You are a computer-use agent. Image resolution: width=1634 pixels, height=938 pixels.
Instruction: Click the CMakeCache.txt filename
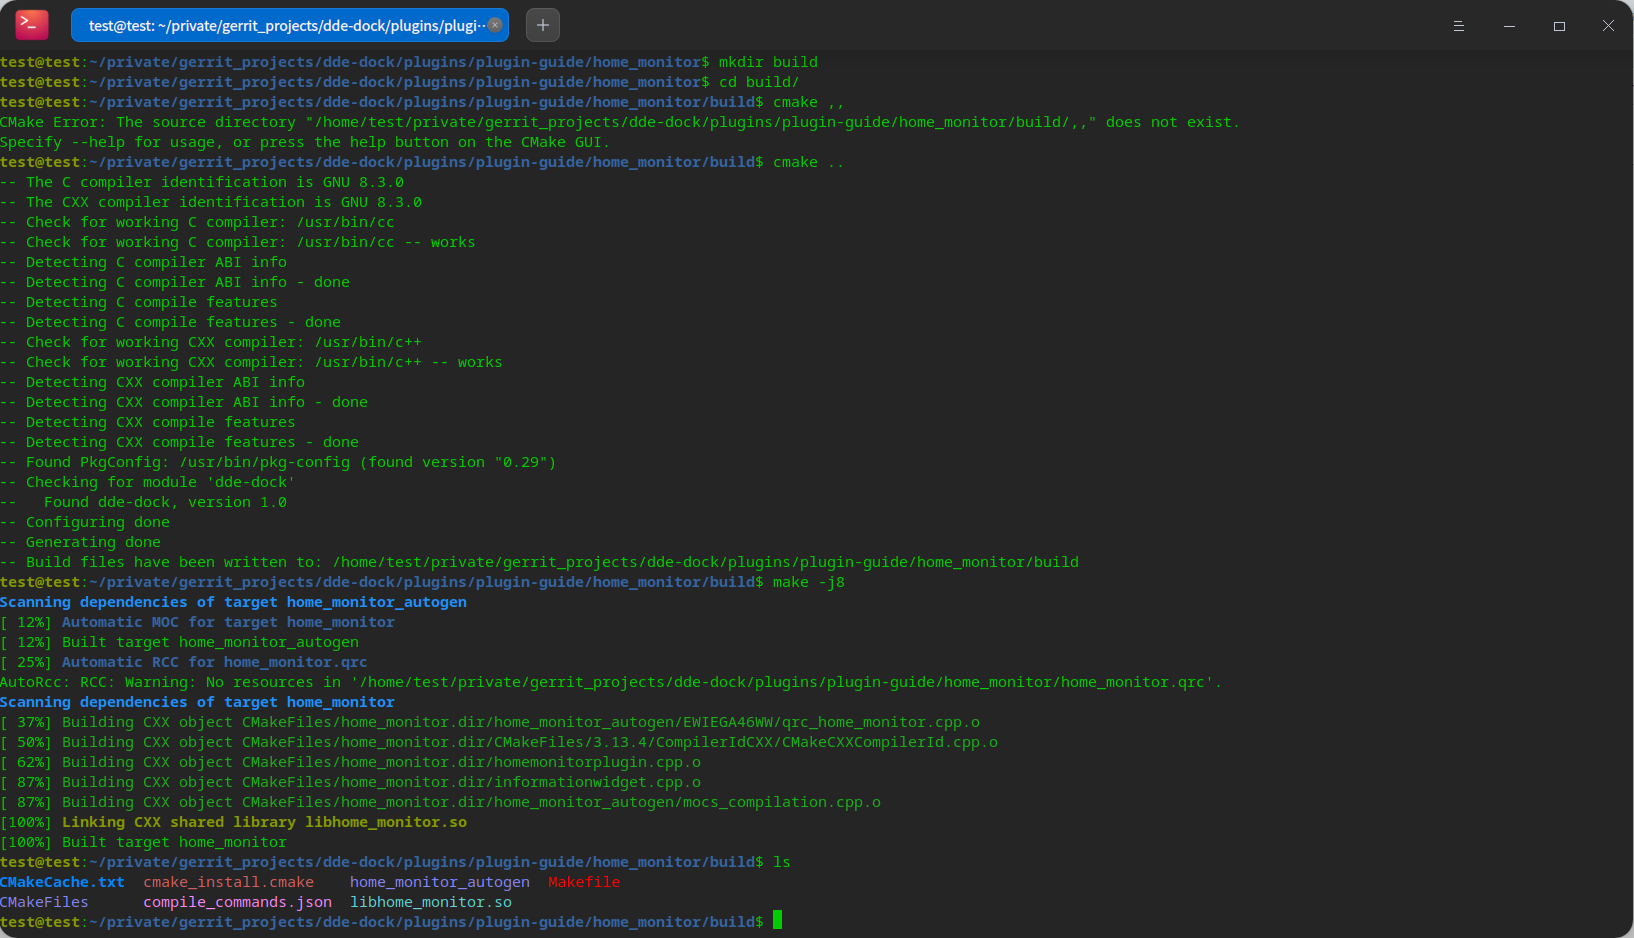coord(62,882)
